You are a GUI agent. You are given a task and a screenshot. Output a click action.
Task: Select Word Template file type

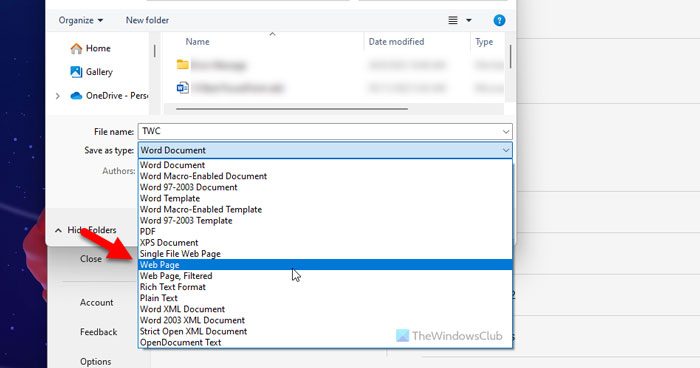click(x=325, y=199)
